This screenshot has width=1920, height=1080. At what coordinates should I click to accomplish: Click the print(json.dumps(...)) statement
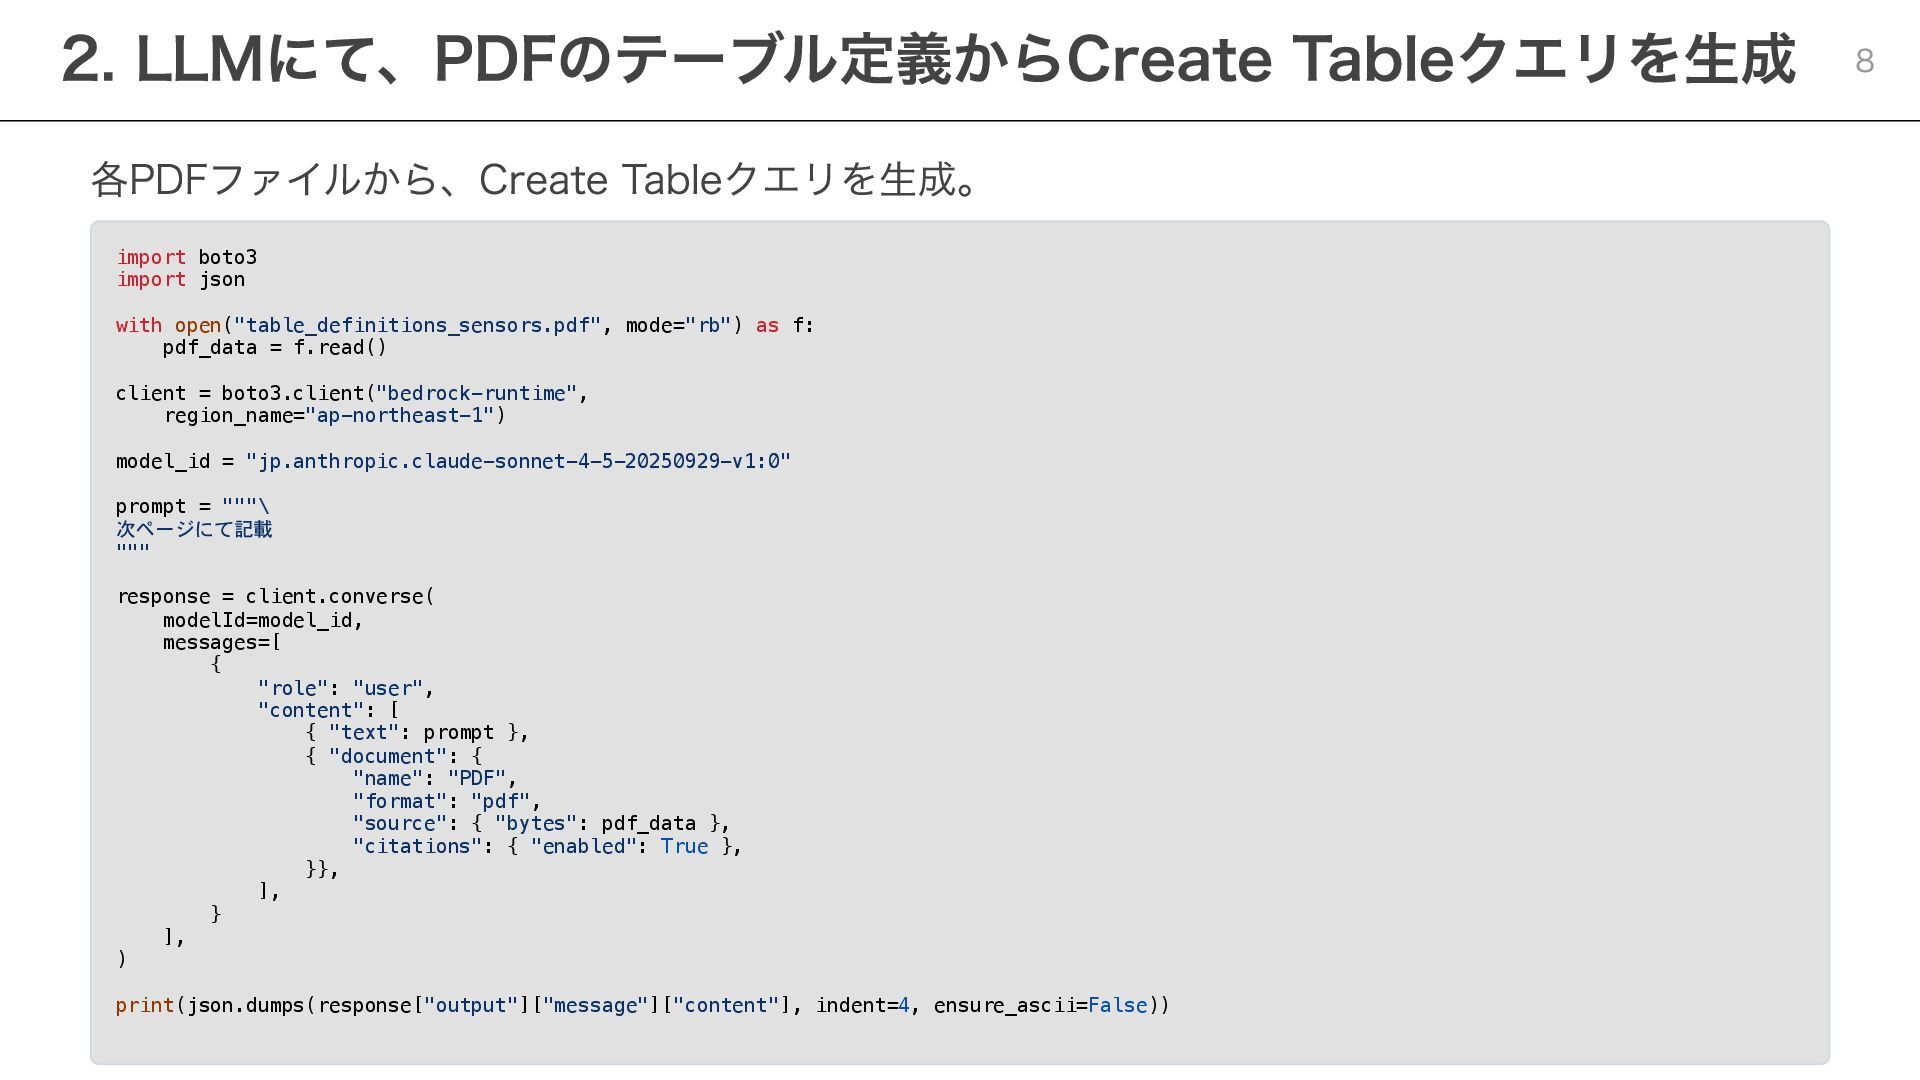[642, 1005]
